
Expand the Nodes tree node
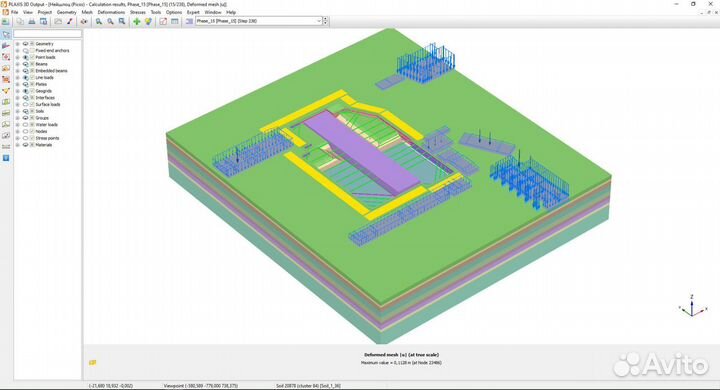click(x=17, y=131)
